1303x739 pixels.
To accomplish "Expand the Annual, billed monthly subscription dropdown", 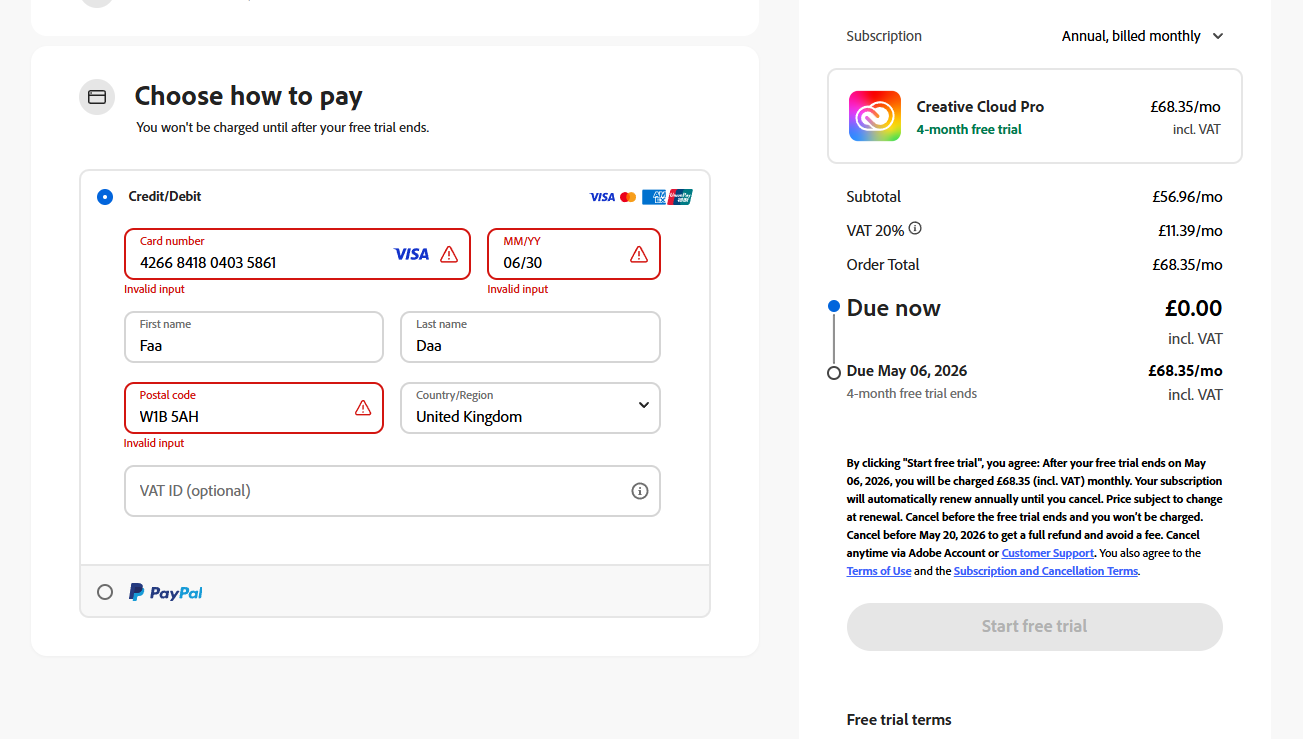I will coord(1142,36).
